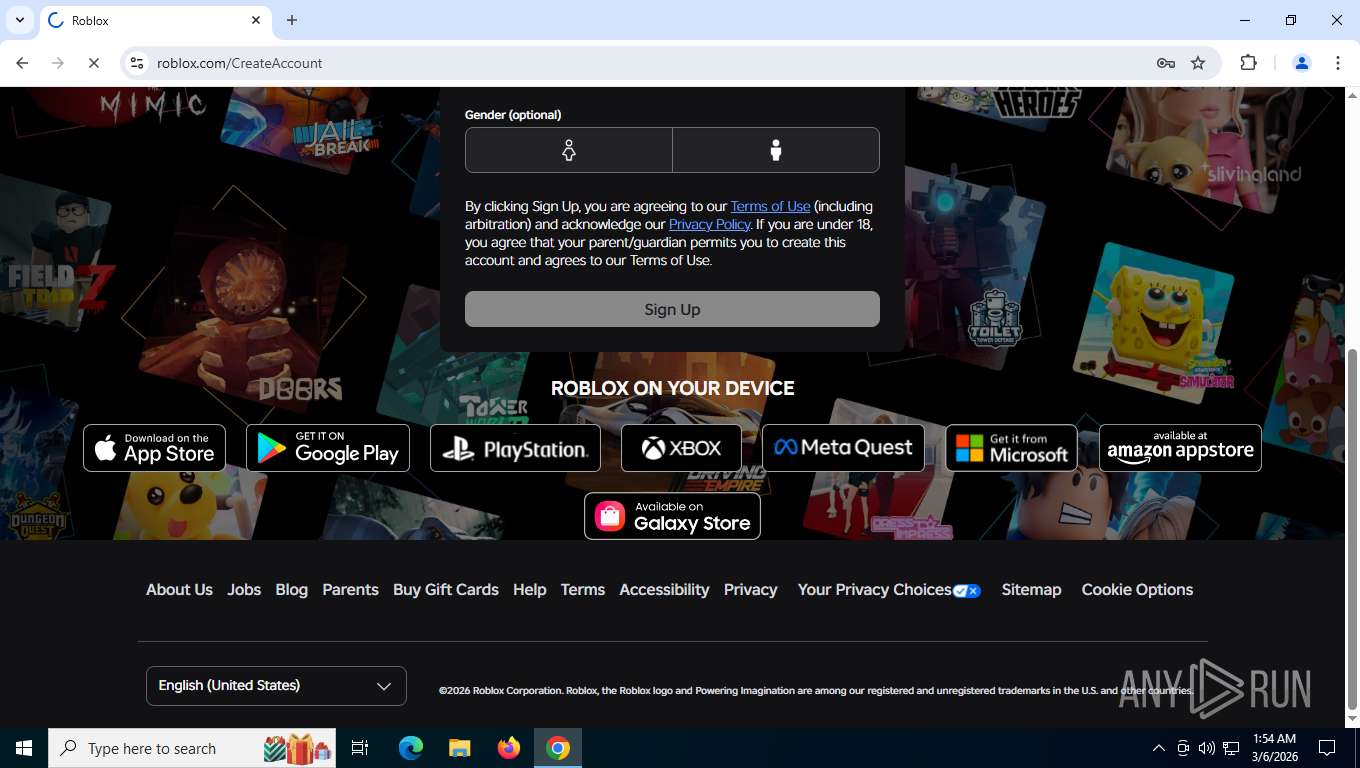
Task: Open File Explorer from taskbar
Action: coord(459,748)
